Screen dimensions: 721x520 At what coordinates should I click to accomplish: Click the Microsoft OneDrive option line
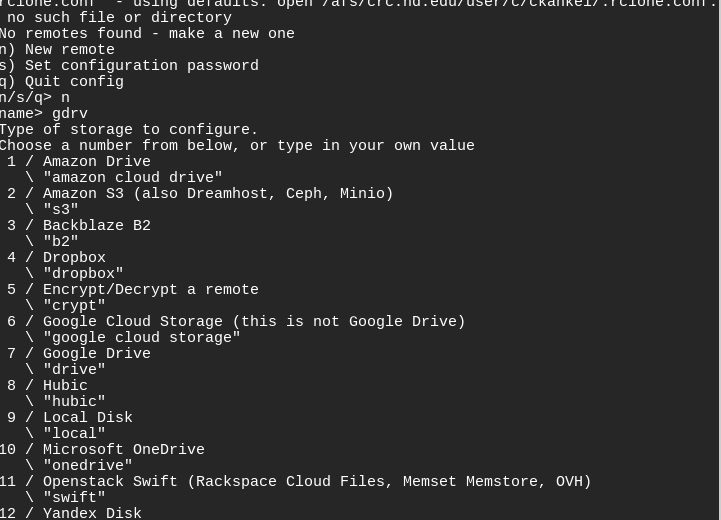click(x=123, y=450)
